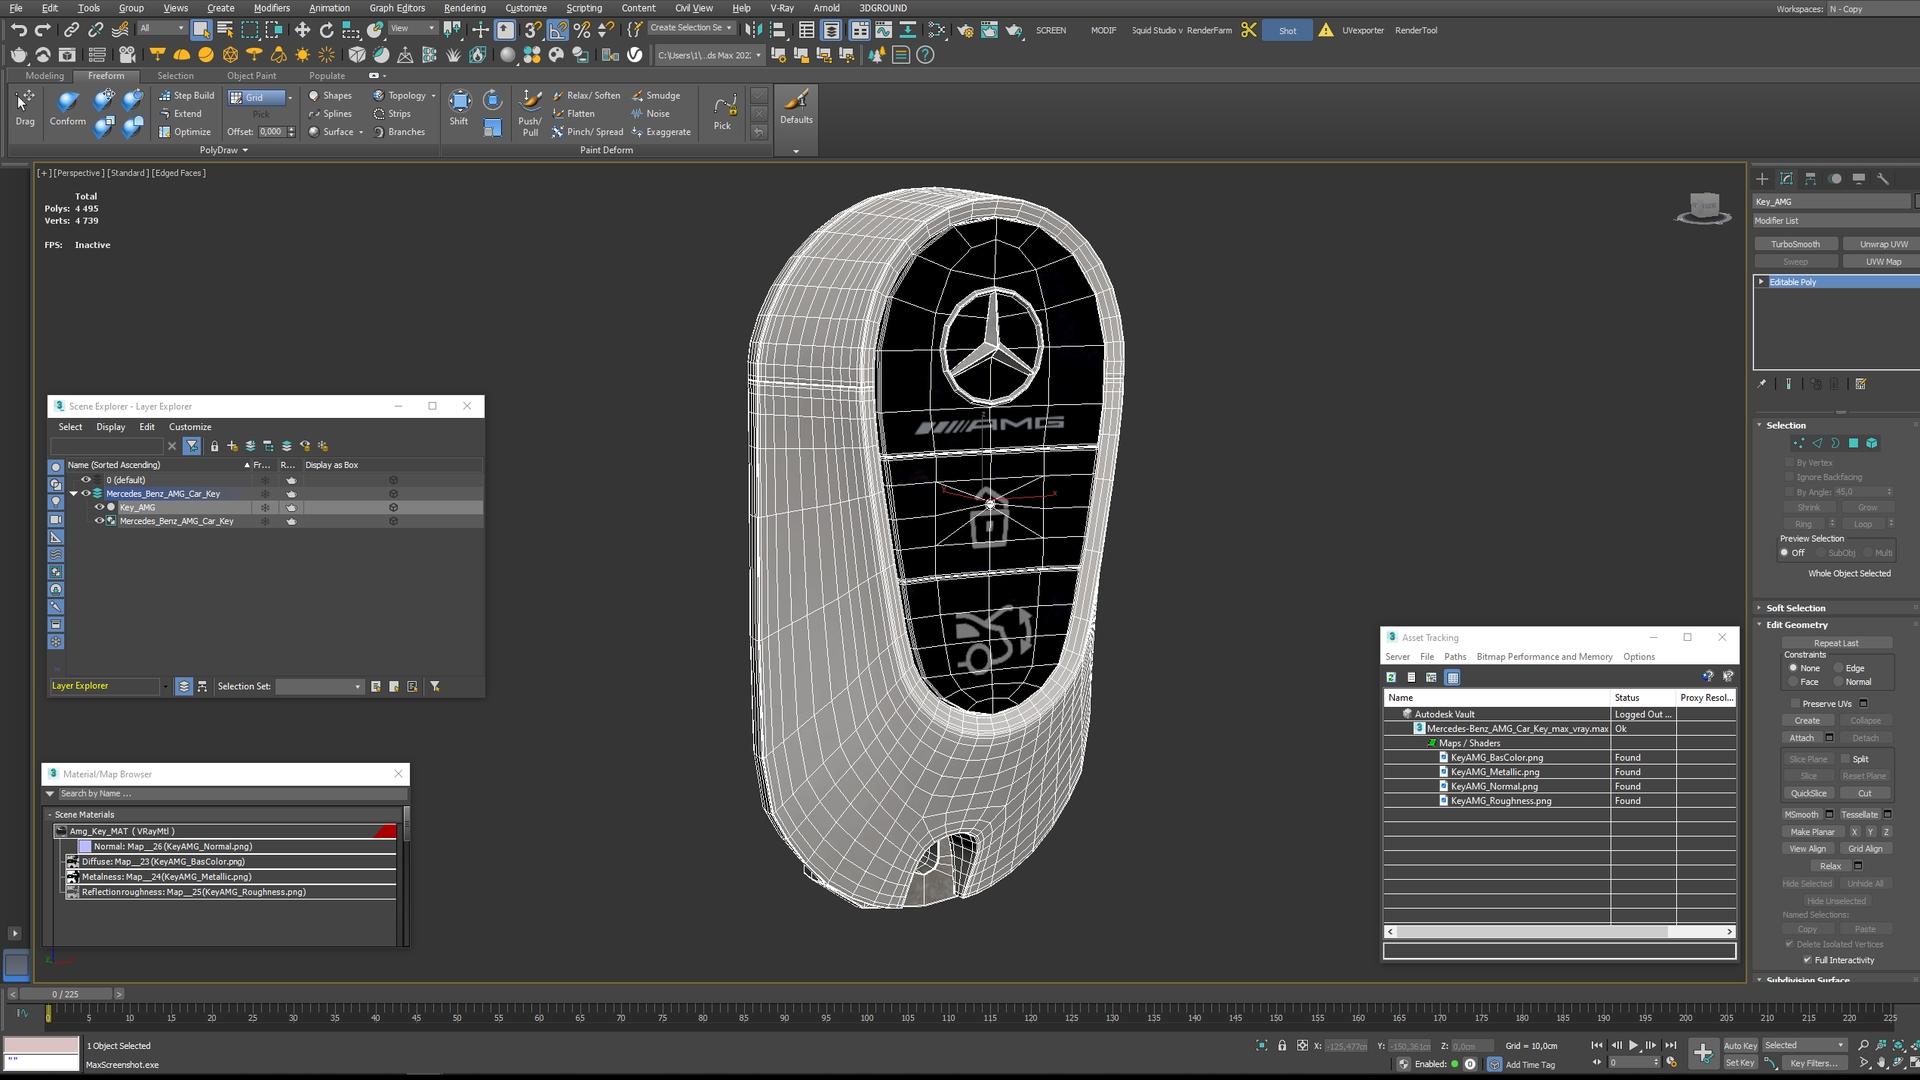Select Off radio in Preview Selection

click(x=1784, y=553)
